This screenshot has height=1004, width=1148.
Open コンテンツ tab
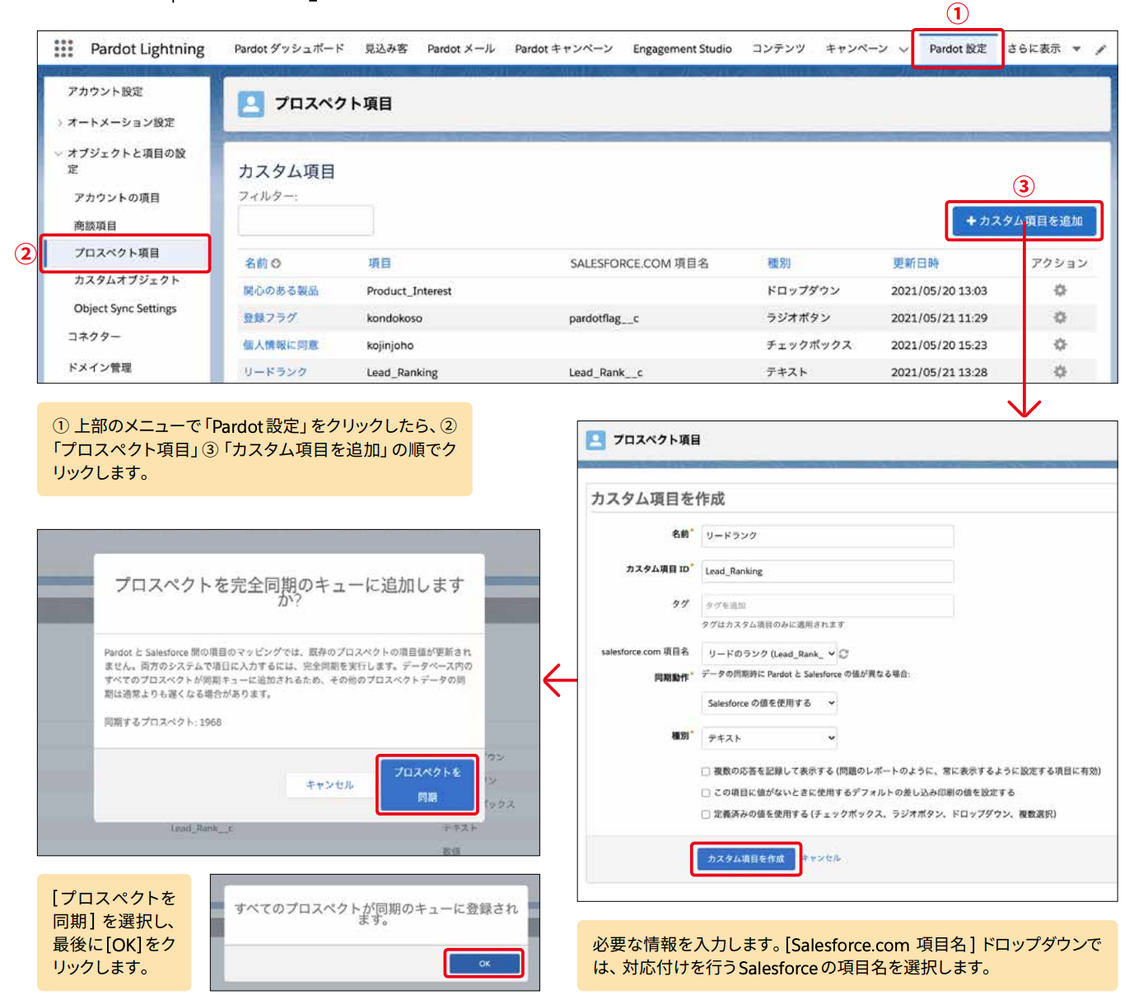point(778,49)
